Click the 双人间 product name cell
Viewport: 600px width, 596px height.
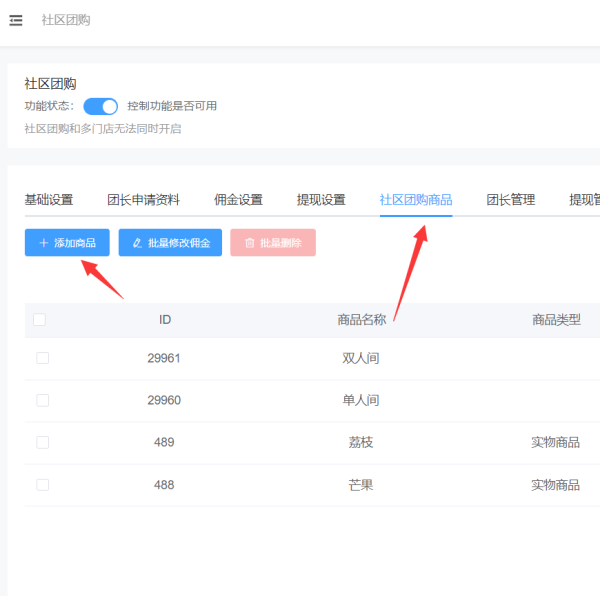(x=361, y=358)
